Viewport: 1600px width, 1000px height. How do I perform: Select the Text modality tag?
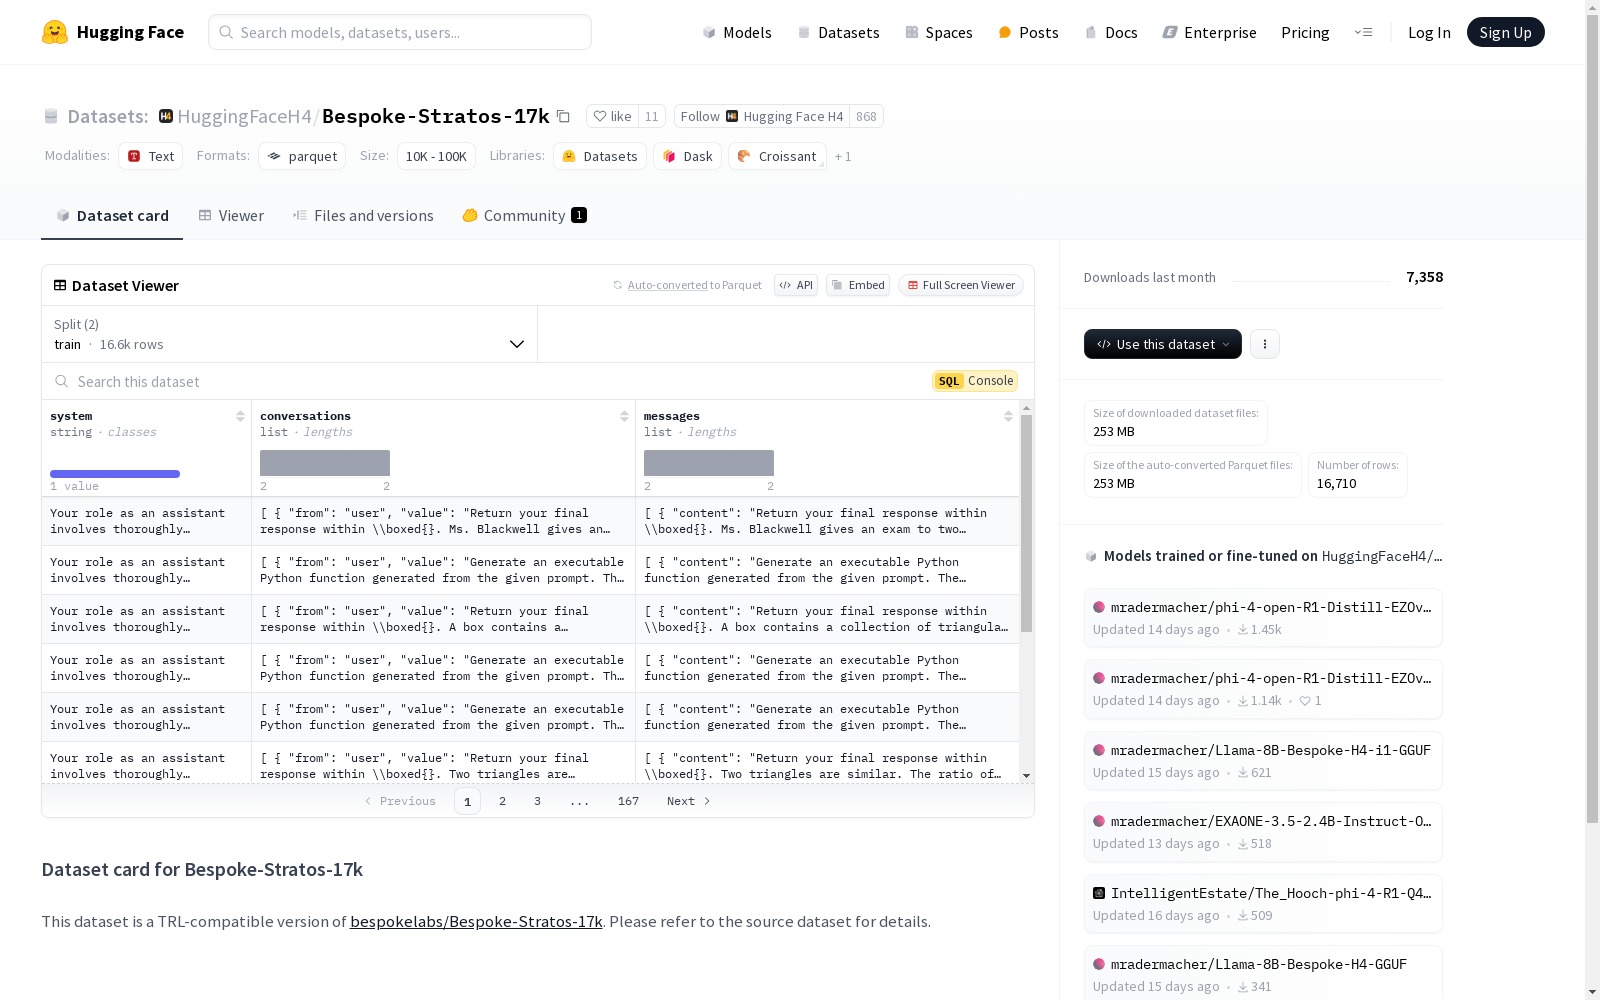(150, 156)
